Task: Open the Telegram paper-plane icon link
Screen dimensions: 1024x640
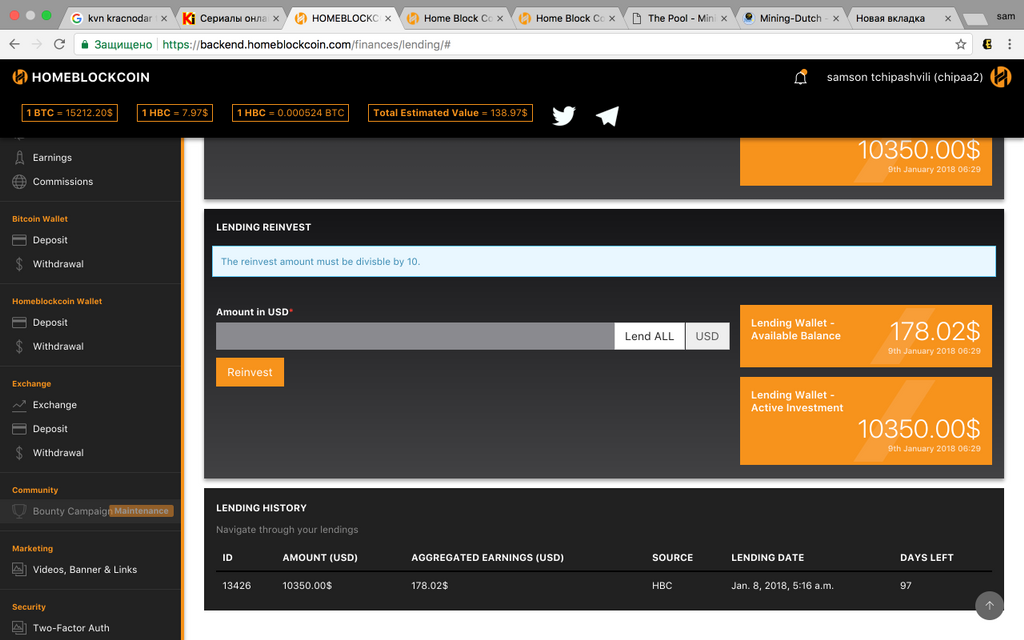Action: coord(607,116)
